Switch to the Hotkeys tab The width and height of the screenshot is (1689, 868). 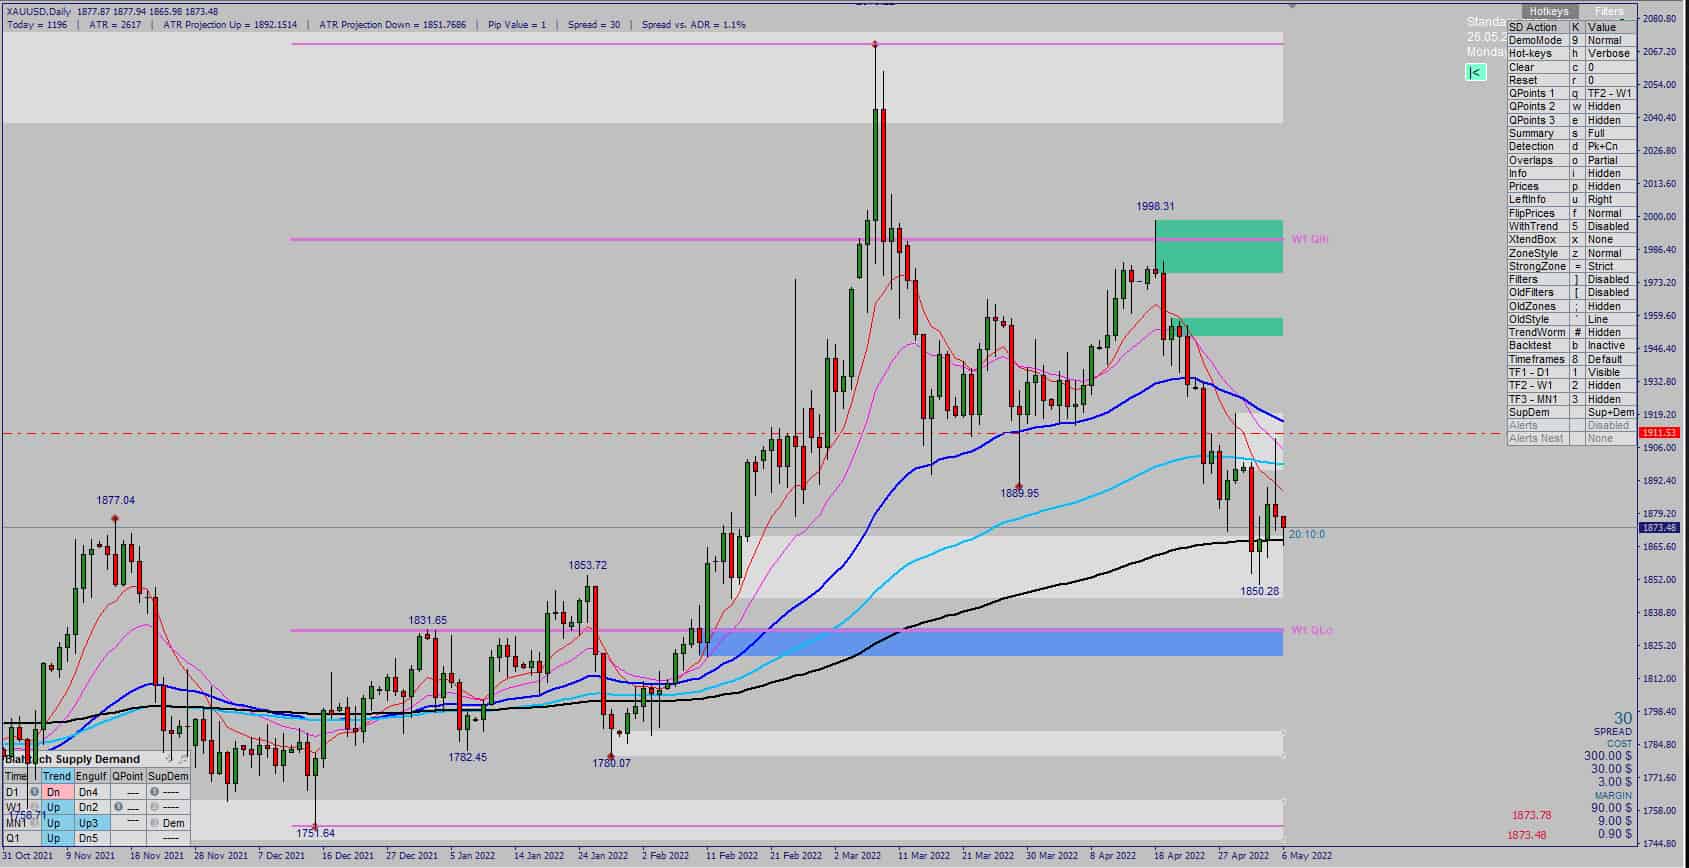pos(1549,12)
